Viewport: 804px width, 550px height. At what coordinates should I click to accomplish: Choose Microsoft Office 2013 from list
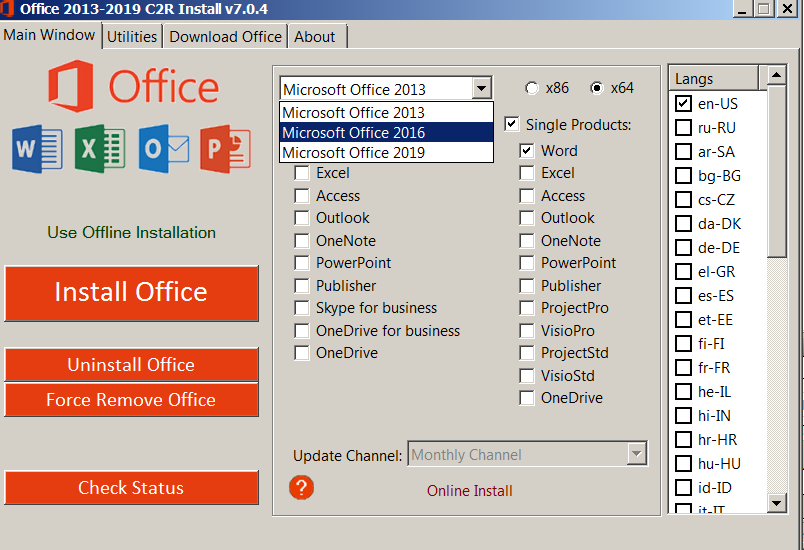coord(386,112)
